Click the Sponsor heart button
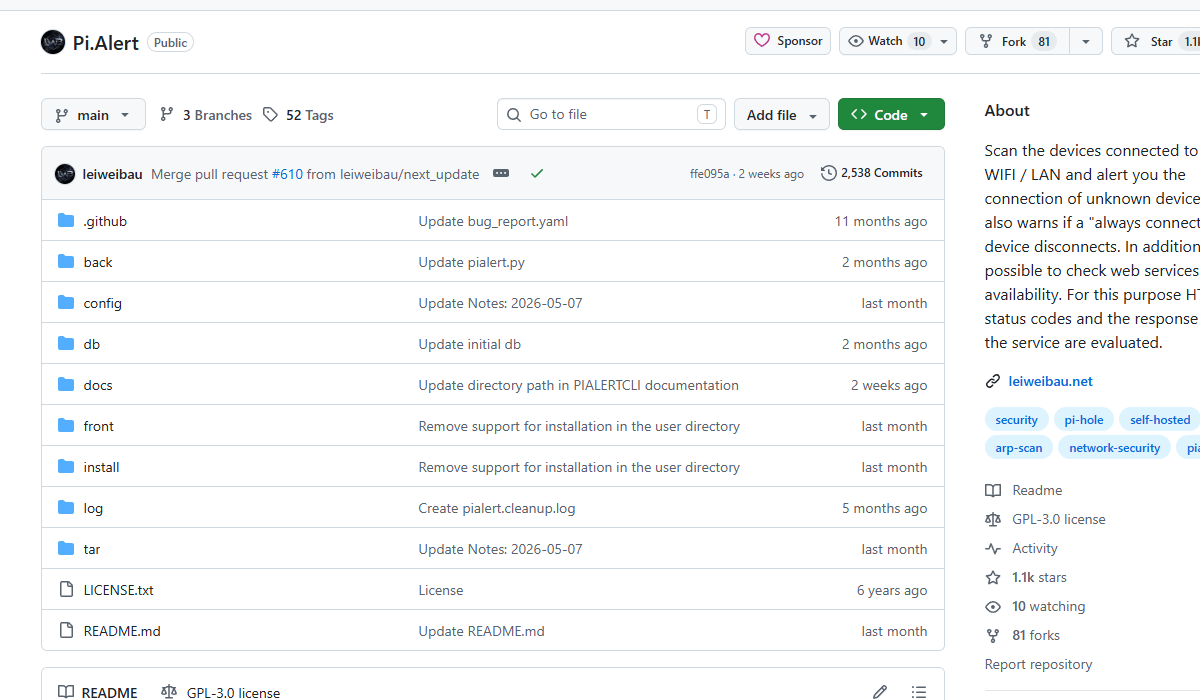1200x700 pixels. (788, 41)
